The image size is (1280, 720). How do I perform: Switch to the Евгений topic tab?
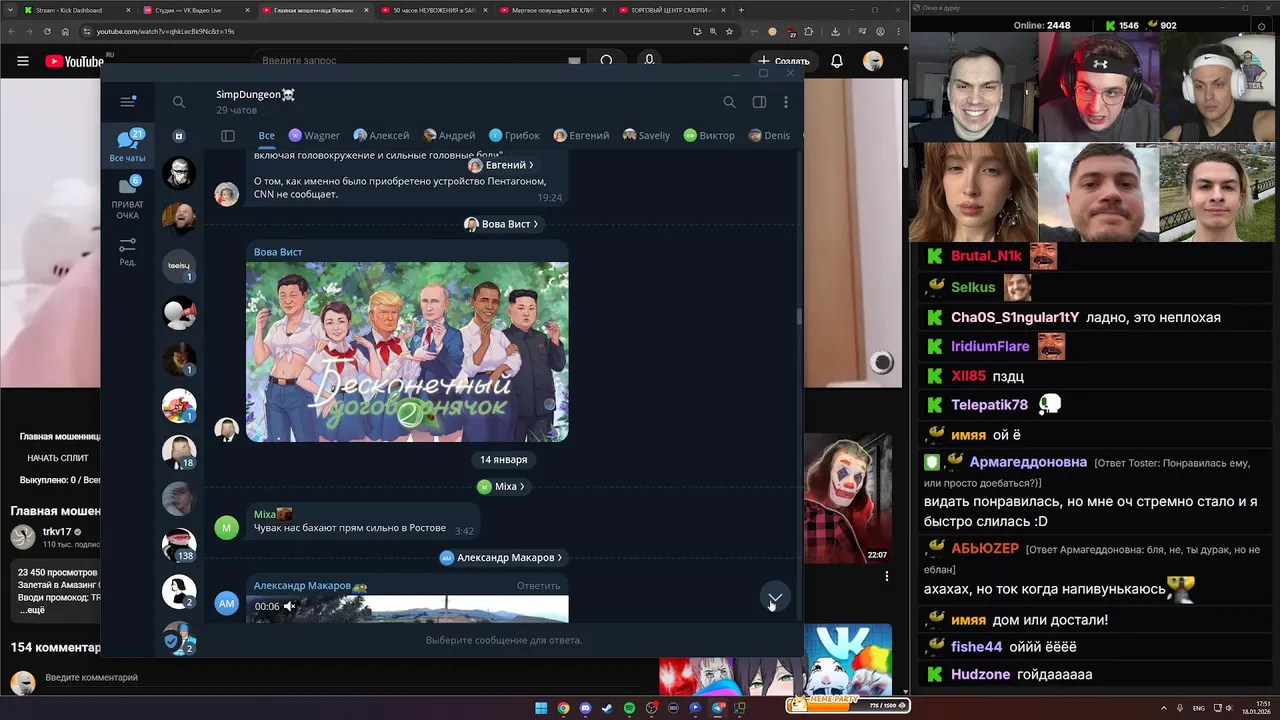581,136
